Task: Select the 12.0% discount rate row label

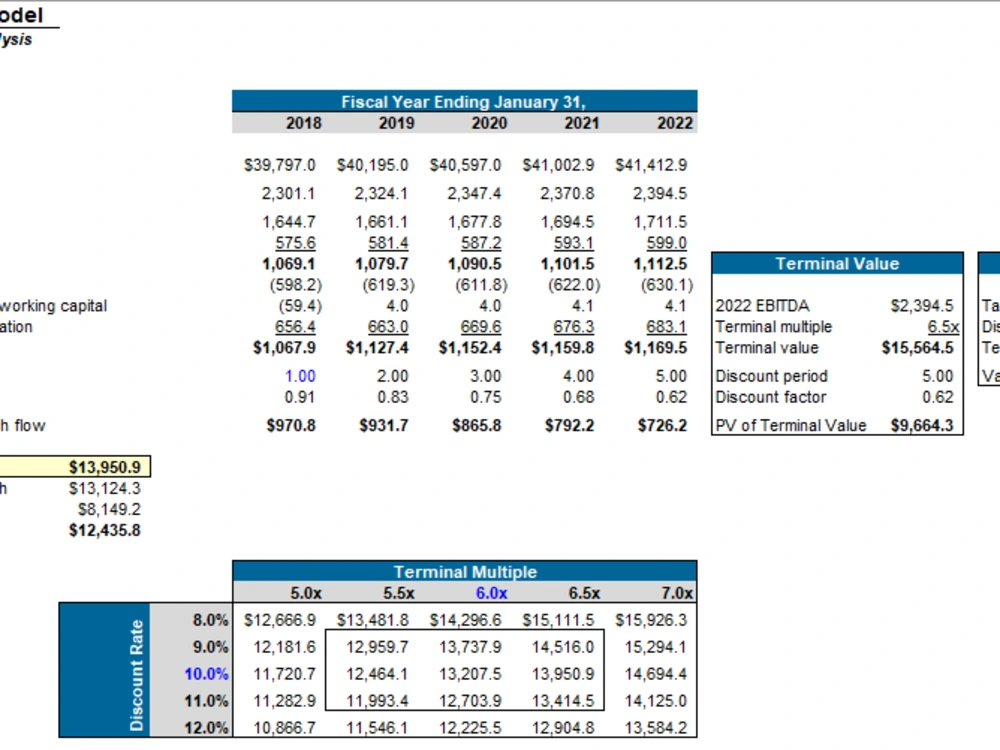Action: pyautogui.click(x=209, y=728)
